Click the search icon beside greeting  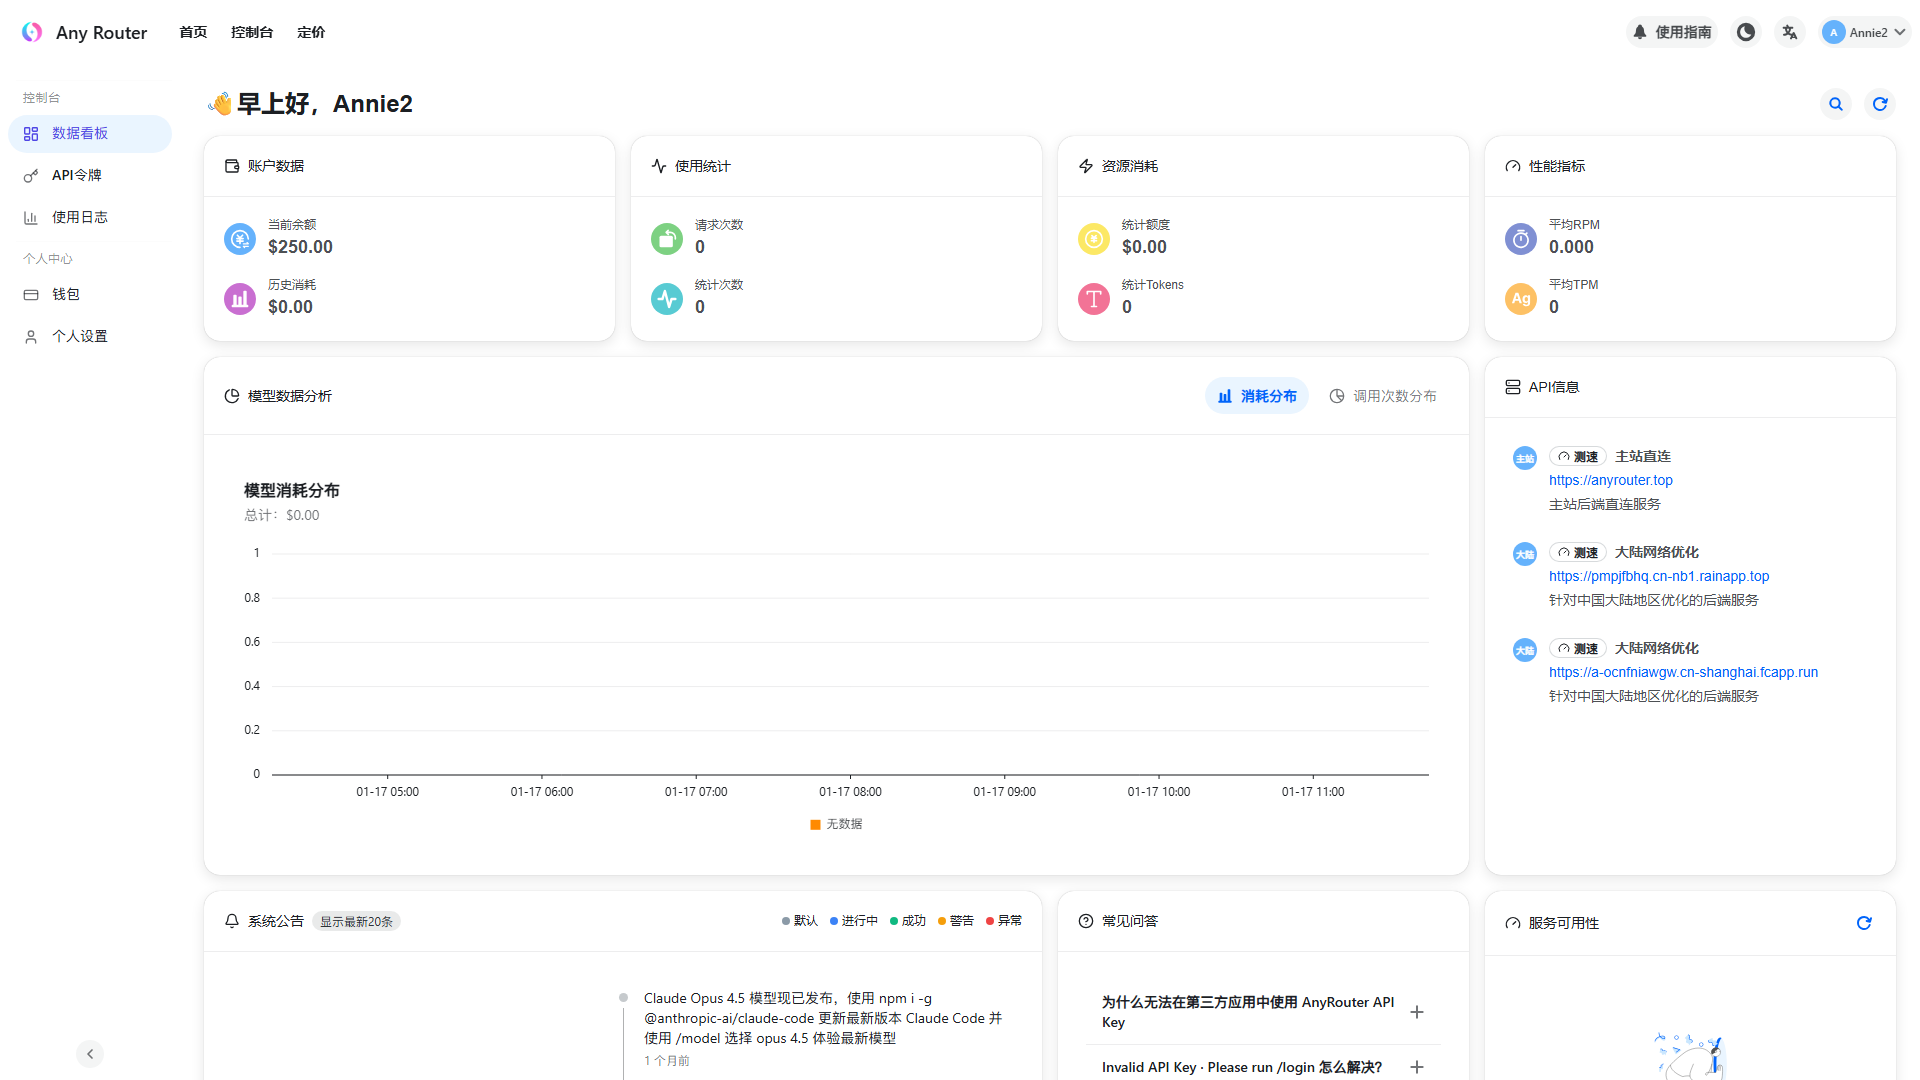pyautogui.click(x=1836, y=104)
